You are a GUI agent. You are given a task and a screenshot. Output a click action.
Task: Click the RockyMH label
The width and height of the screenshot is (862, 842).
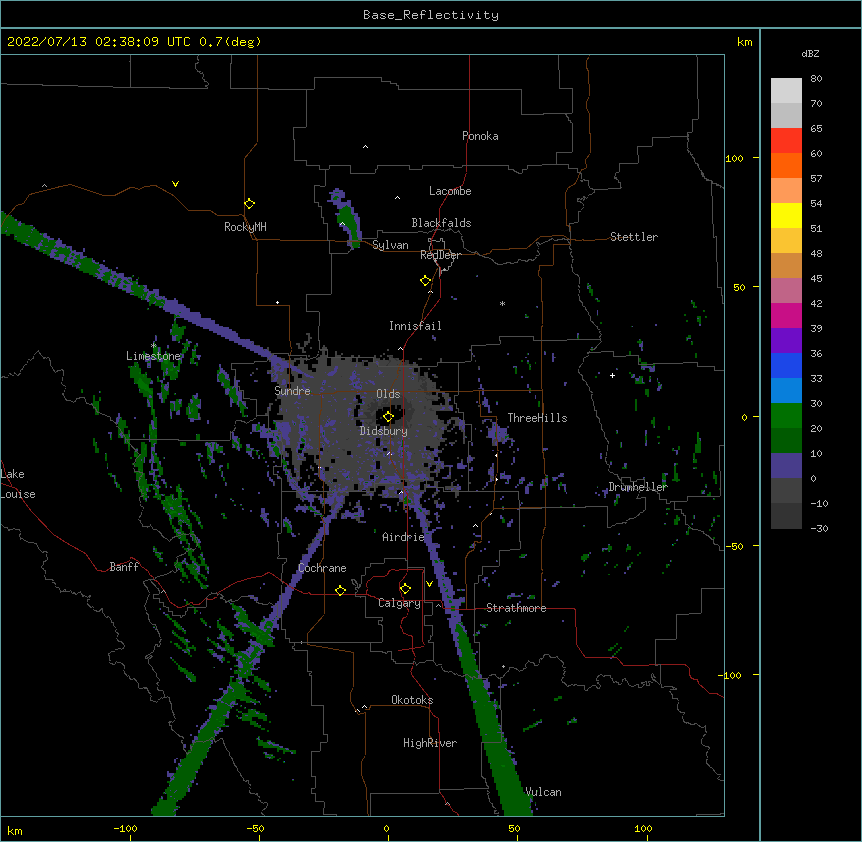[x=245, y=227]
